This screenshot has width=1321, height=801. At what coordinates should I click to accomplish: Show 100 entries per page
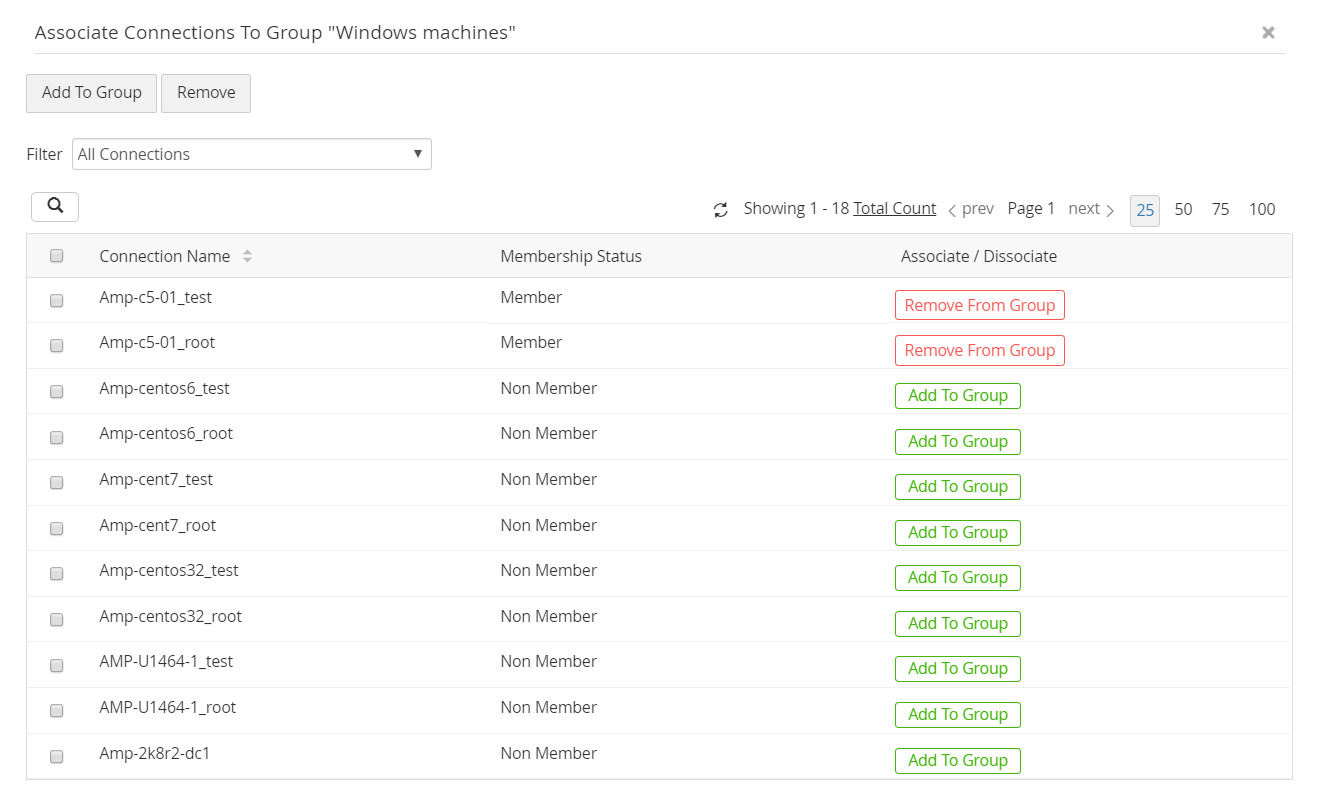(1262, 210)
